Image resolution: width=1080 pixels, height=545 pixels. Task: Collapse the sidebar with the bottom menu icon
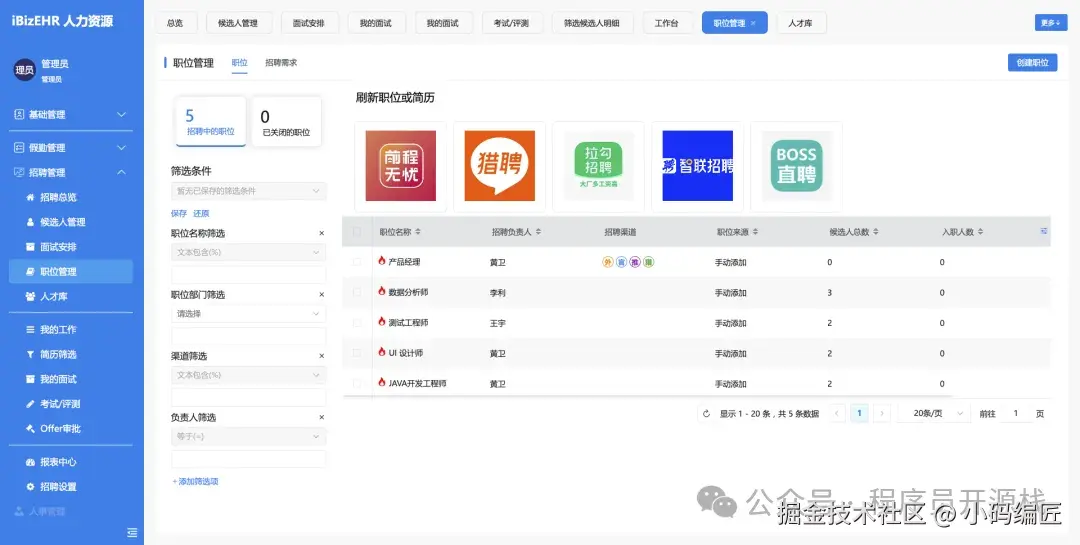[x=132, y=532]
